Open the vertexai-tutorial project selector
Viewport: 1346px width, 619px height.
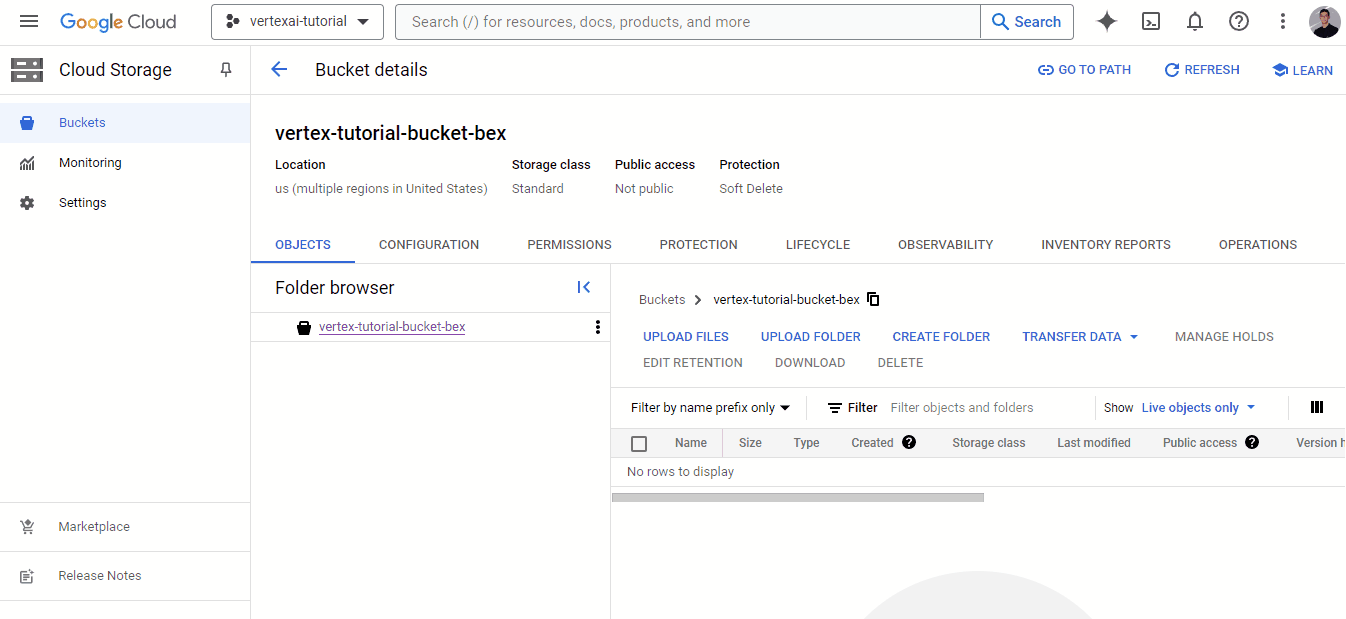click(x=297, y=22)
